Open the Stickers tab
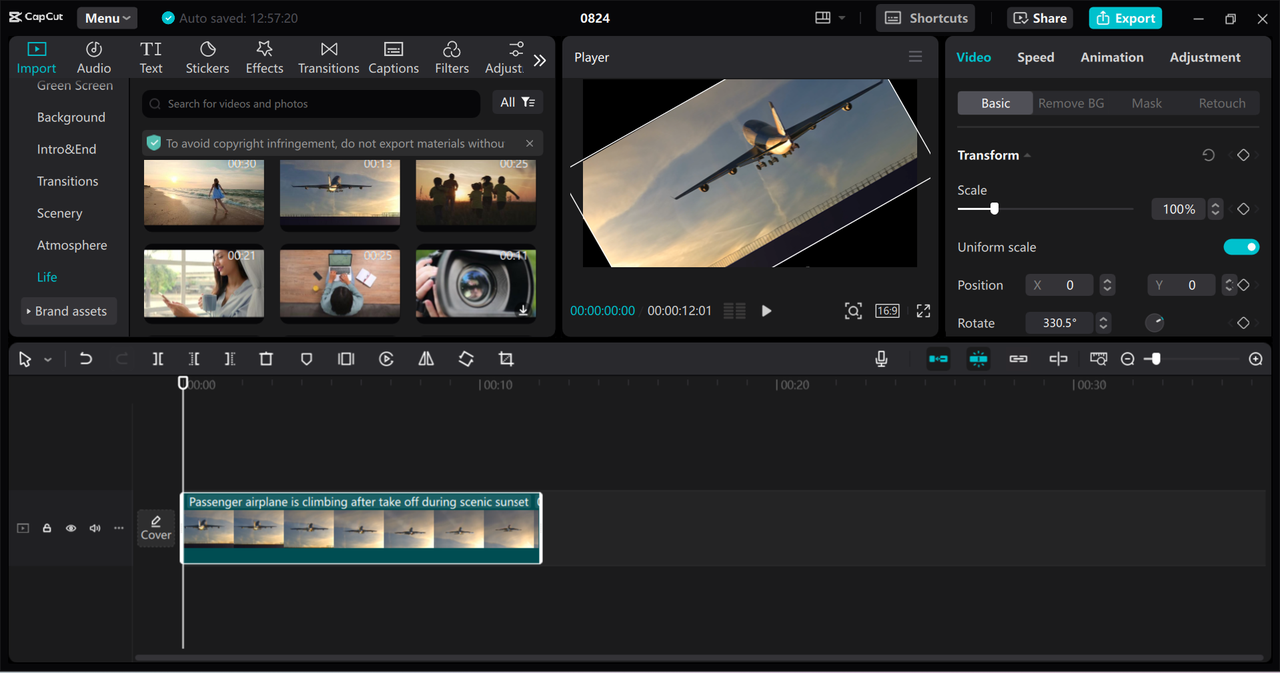The image size is (1280, 673). 207,57
